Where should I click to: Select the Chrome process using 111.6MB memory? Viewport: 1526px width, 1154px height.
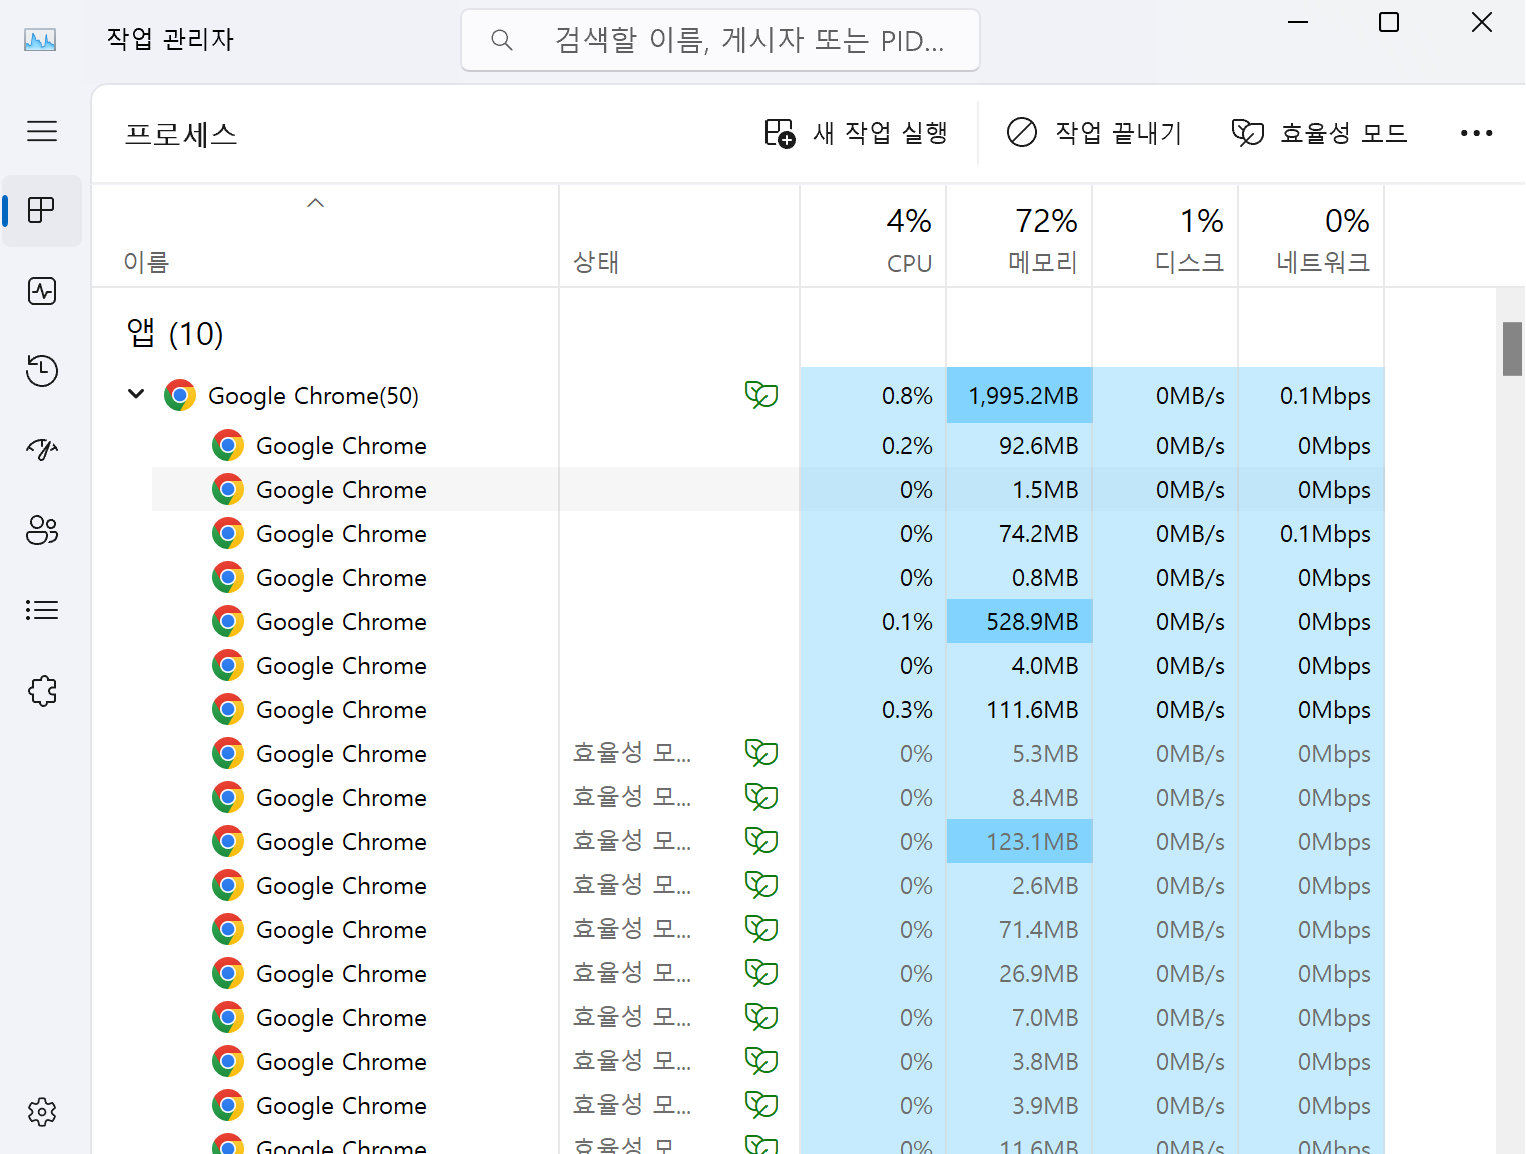pyautogui.click(x=768, y=709)
